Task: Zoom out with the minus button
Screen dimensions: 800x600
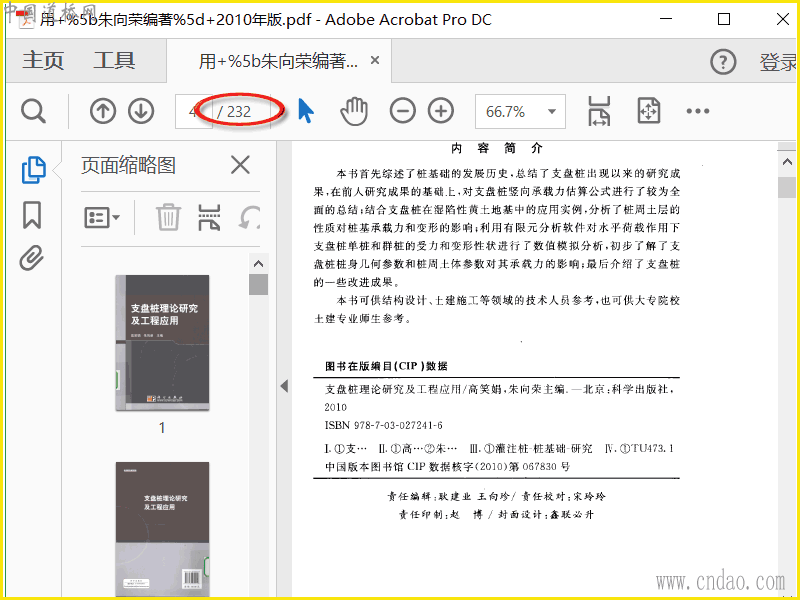Action: [403, 111]
